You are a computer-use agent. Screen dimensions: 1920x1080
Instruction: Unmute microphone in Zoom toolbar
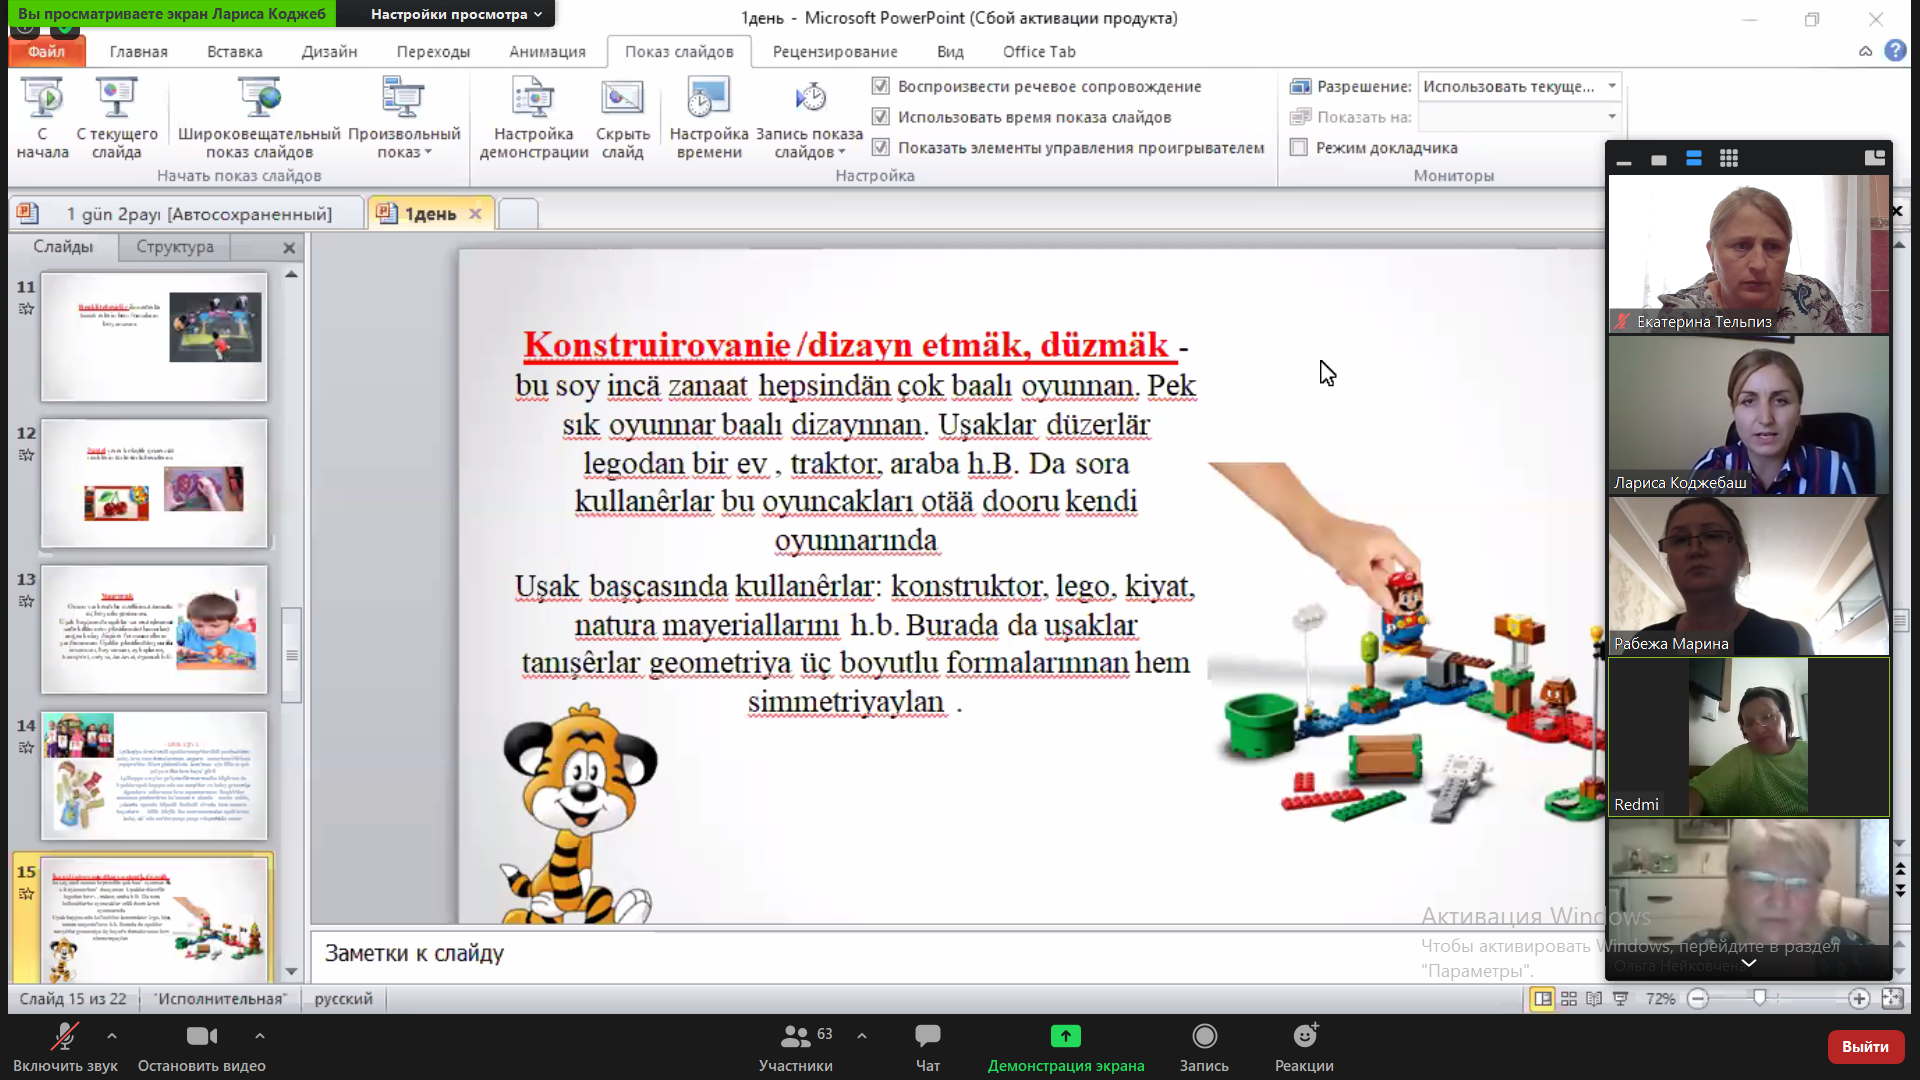[x=64, y=1037]
